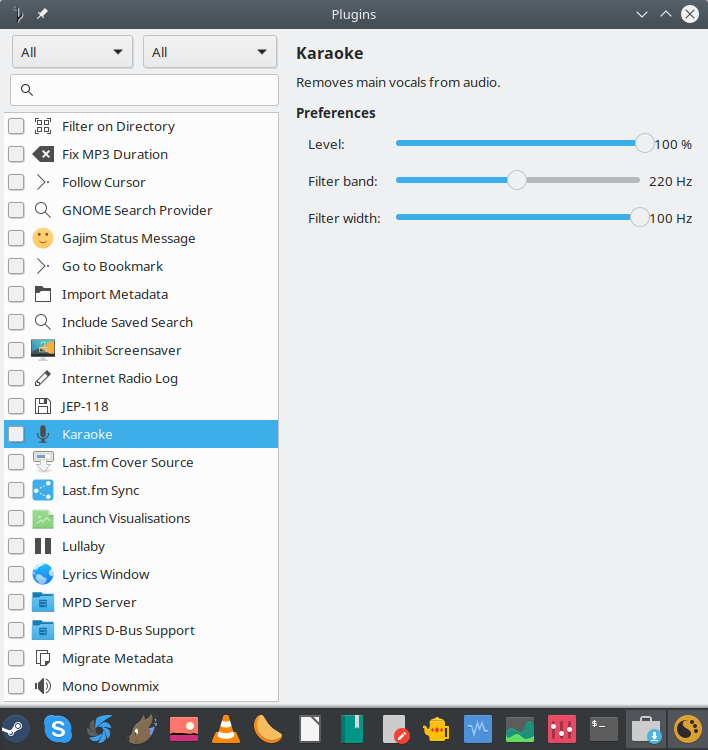Select Launch Visualisations in the list
Screen dimensions: 708x750
point(125,518)
